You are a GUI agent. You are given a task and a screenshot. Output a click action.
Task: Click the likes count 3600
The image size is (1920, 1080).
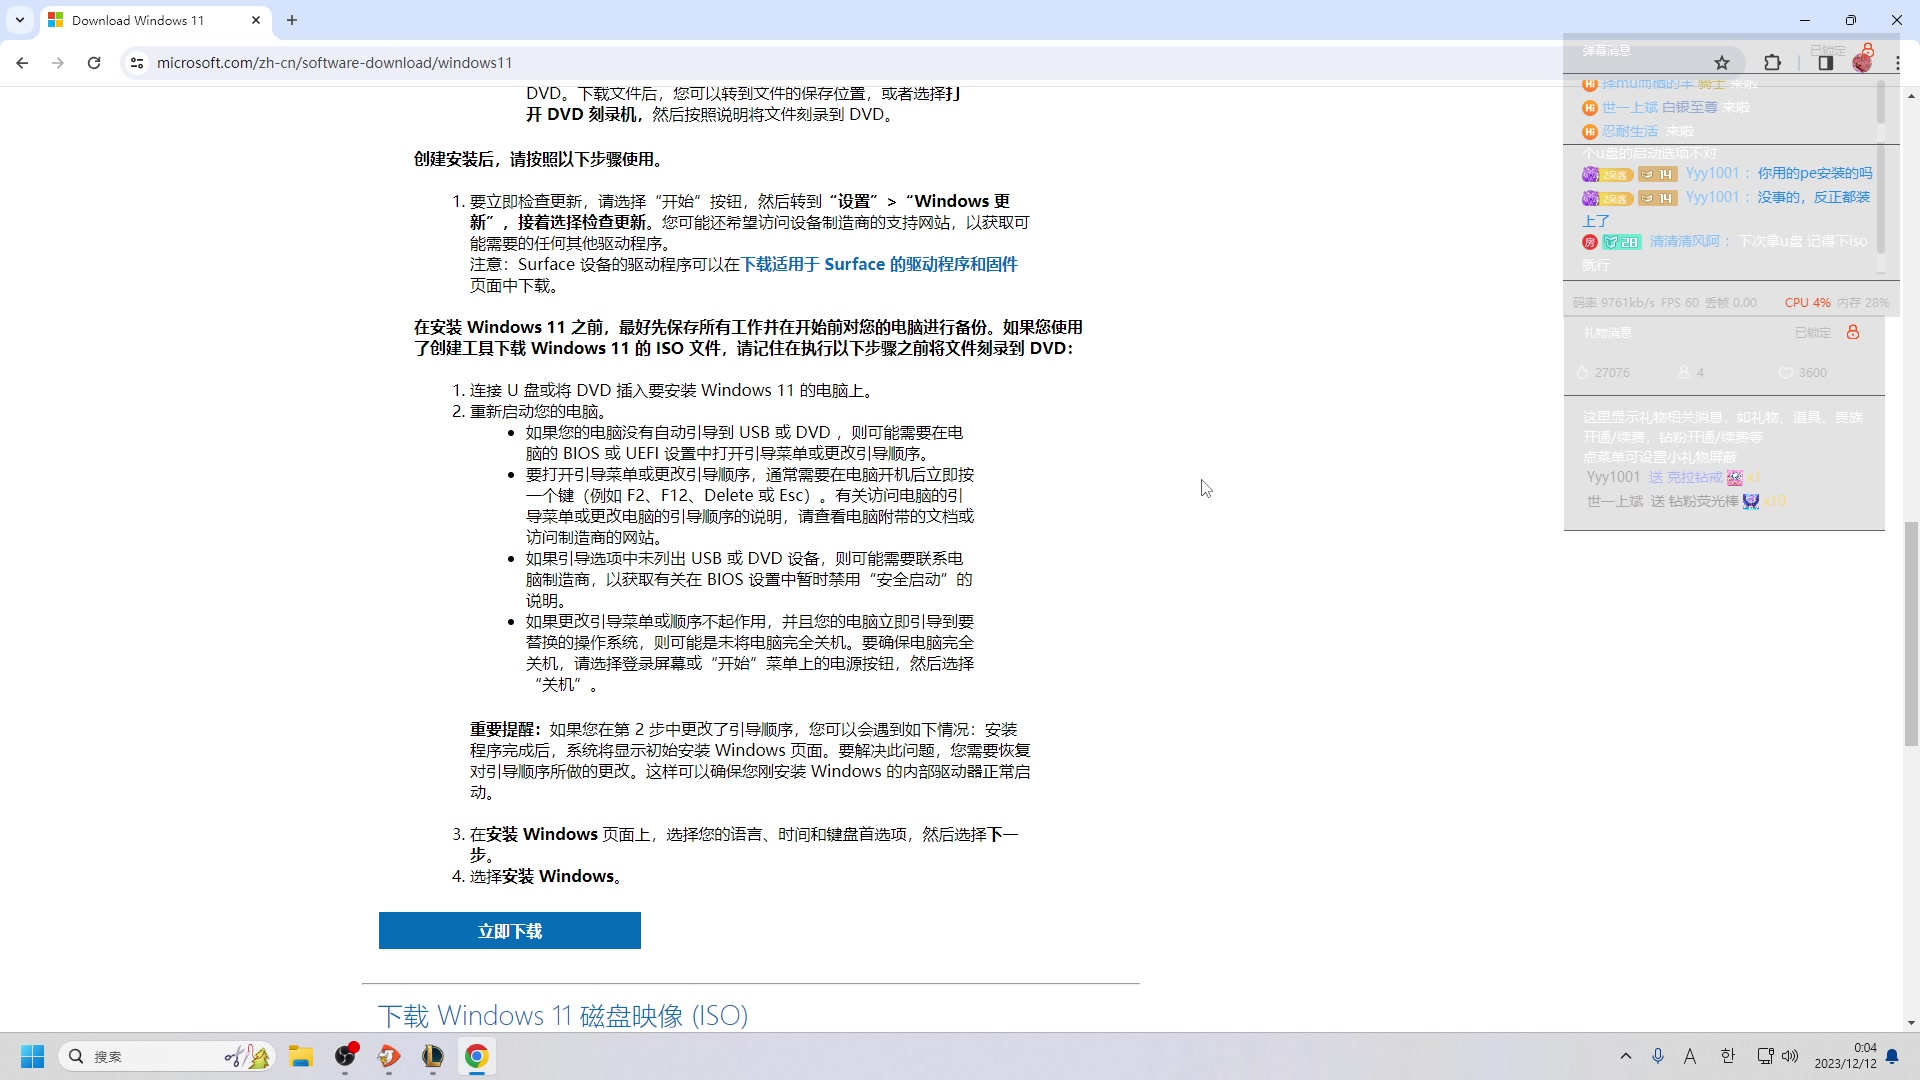1812,372
